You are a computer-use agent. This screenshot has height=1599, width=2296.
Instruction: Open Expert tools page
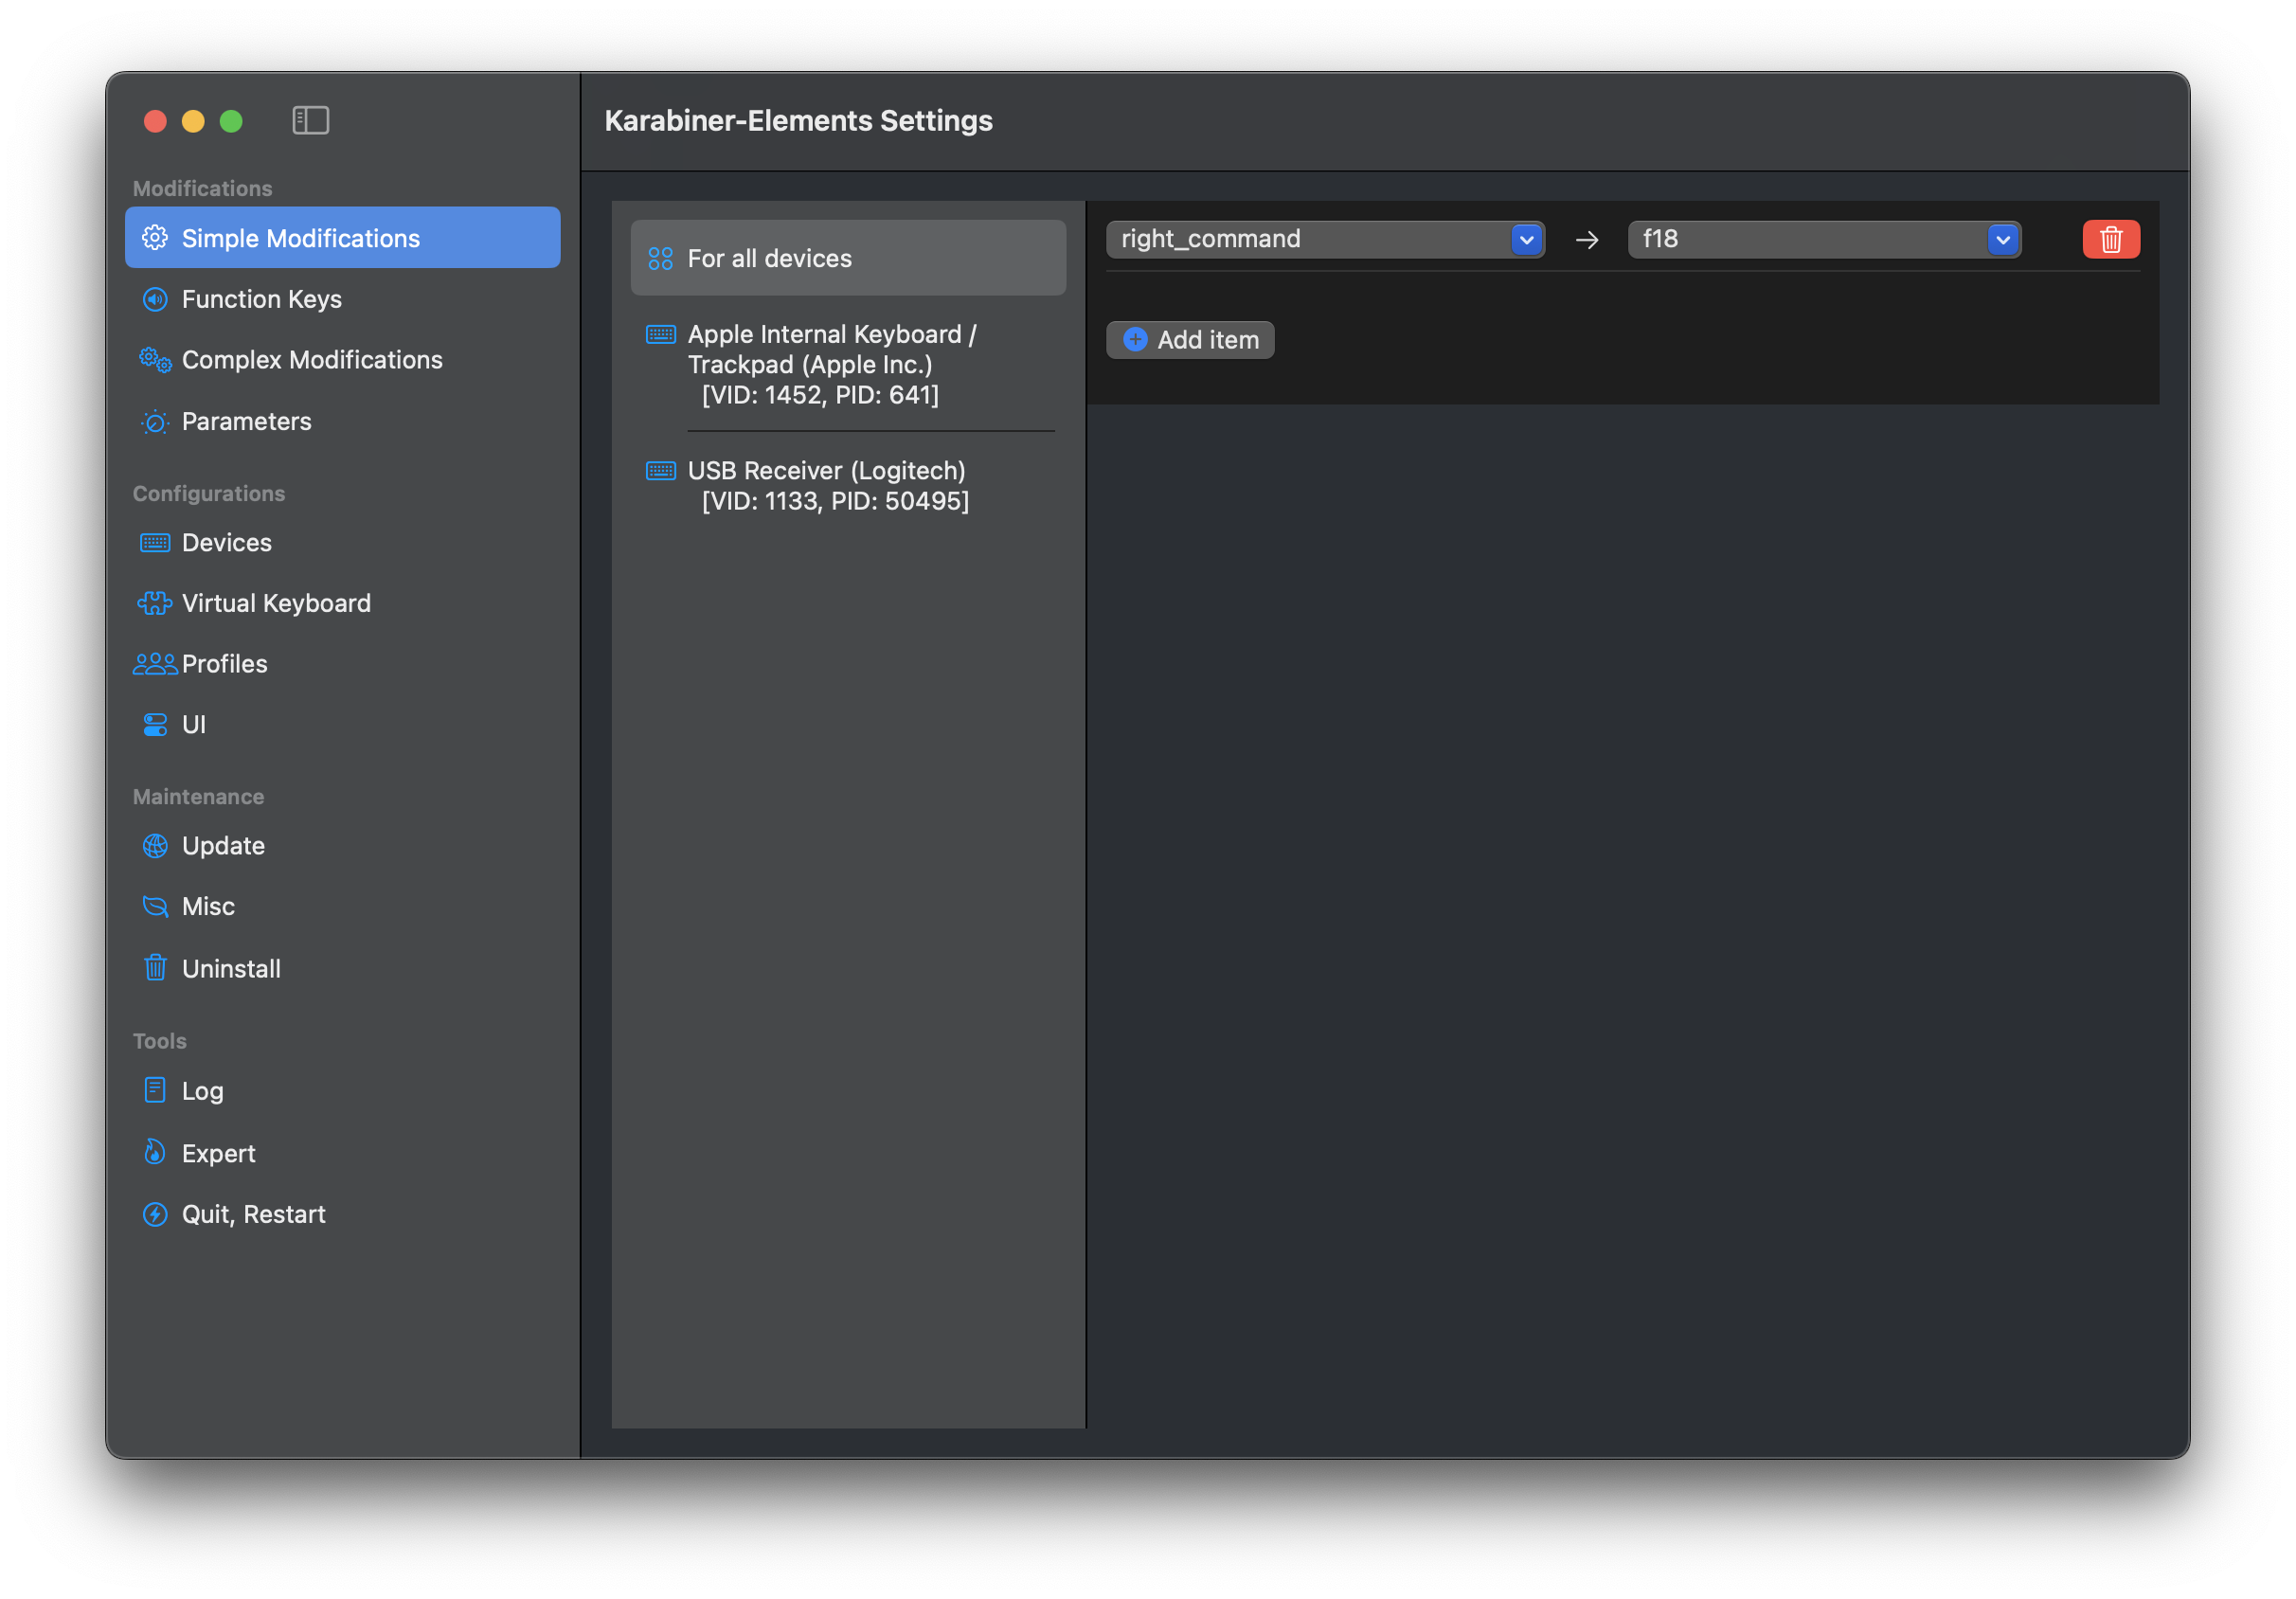coord(342,1152)
